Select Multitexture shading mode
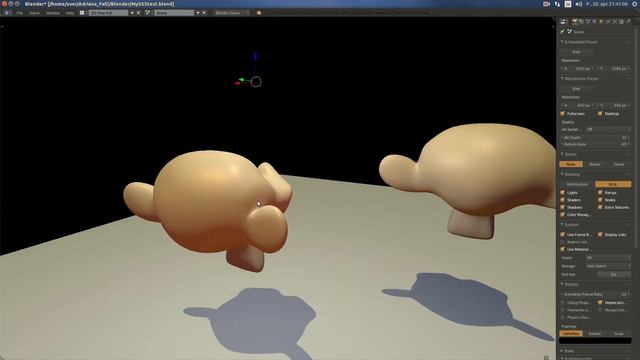The height and width of the screenshot is (360, 640). tap(577, 184)
